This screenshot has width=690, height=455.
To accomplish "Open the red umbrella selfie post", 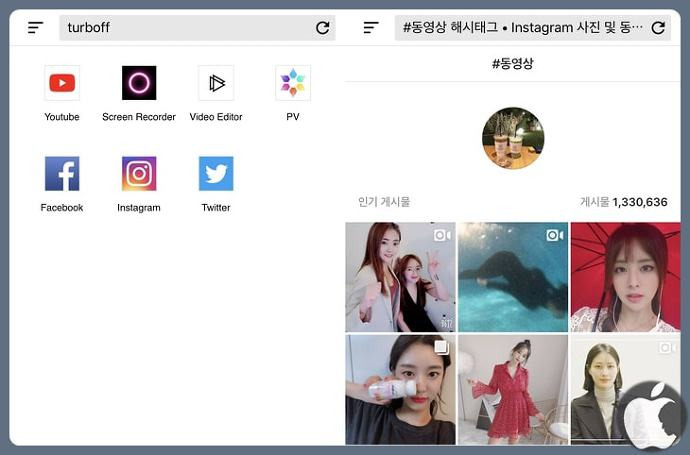I will 625,277.
